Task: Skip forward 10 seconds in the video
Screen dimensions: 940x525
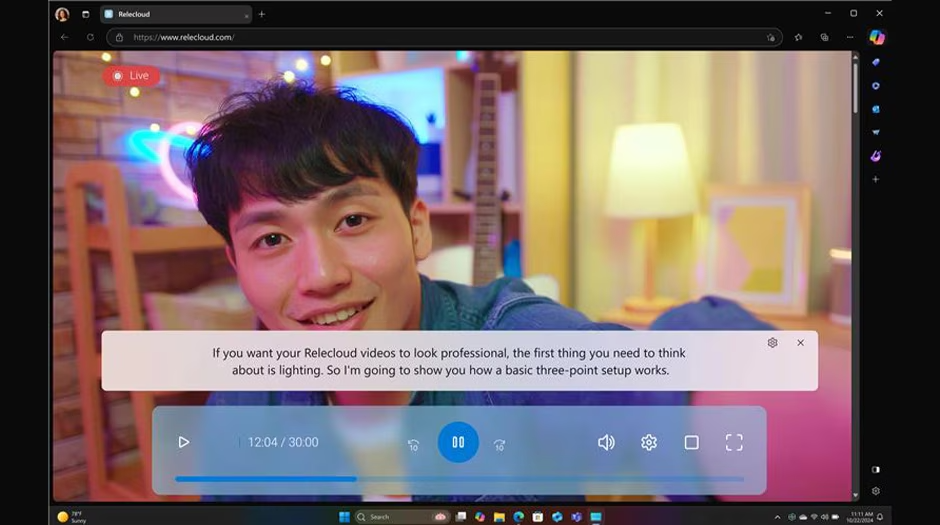Action: [x=499, y=445]
